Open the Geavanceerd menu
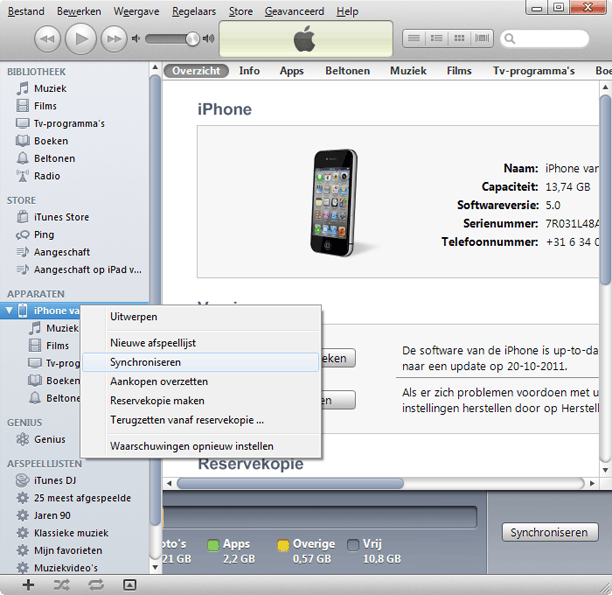Image resolution: width=612 pixels, height=595 pixels. coord(294,11)
